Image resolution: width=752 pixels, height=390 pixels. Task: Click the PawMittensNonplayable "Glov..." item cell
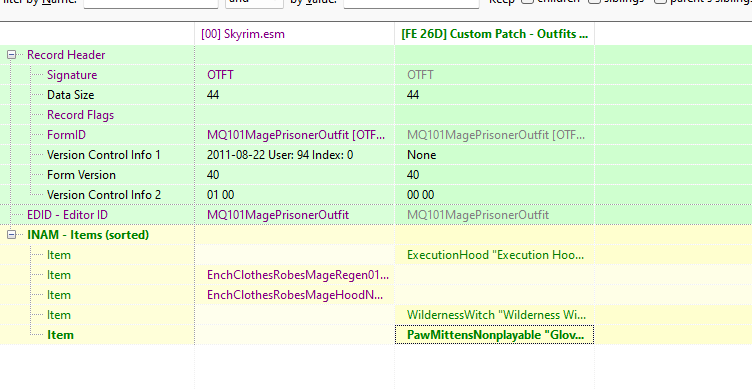click(494, 335)
